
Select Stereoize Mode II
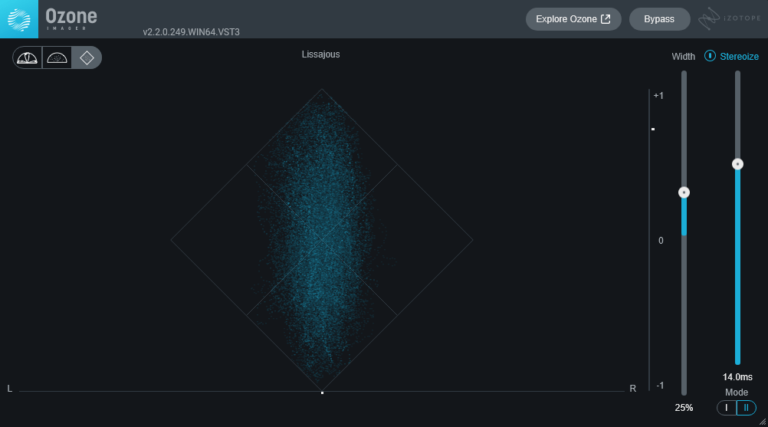745,407
